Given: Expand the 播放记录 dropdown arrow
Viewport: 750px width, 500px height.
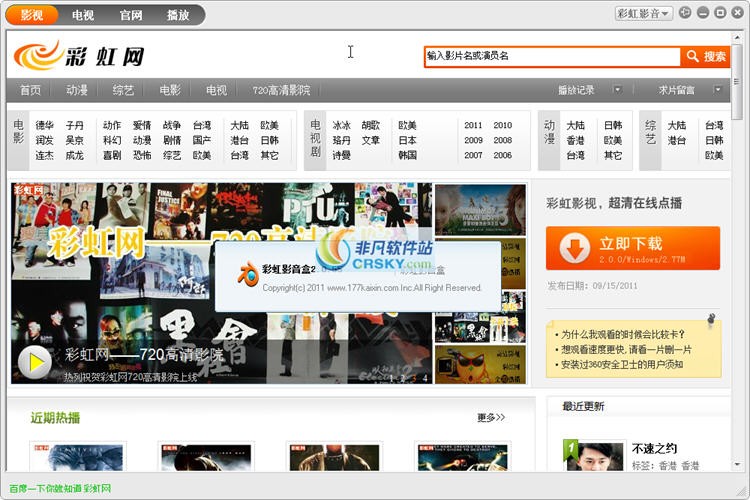Looking at the screenshot, I should pos(618,89).
